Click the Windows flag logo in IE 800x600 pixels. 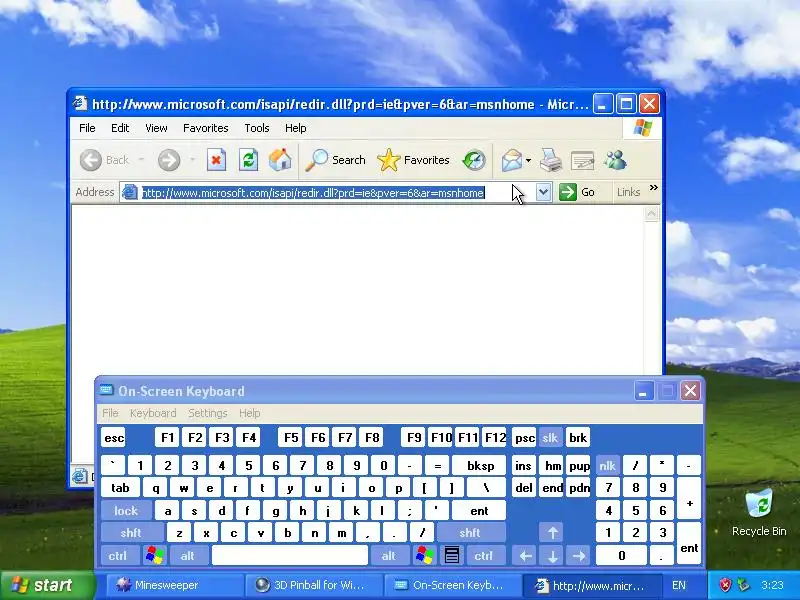click(x=642, y=128)
